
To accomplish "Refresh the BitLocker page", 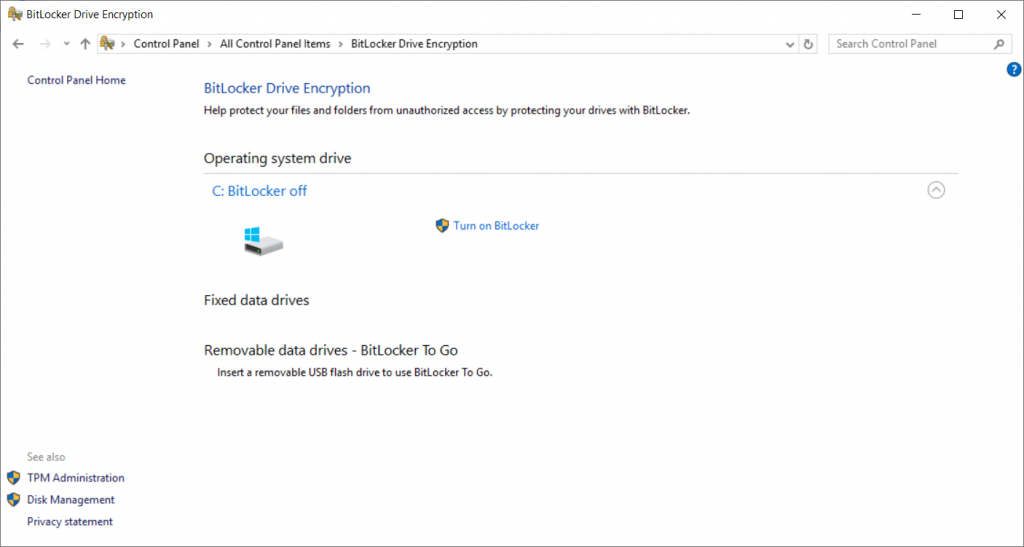I will 808,44.
